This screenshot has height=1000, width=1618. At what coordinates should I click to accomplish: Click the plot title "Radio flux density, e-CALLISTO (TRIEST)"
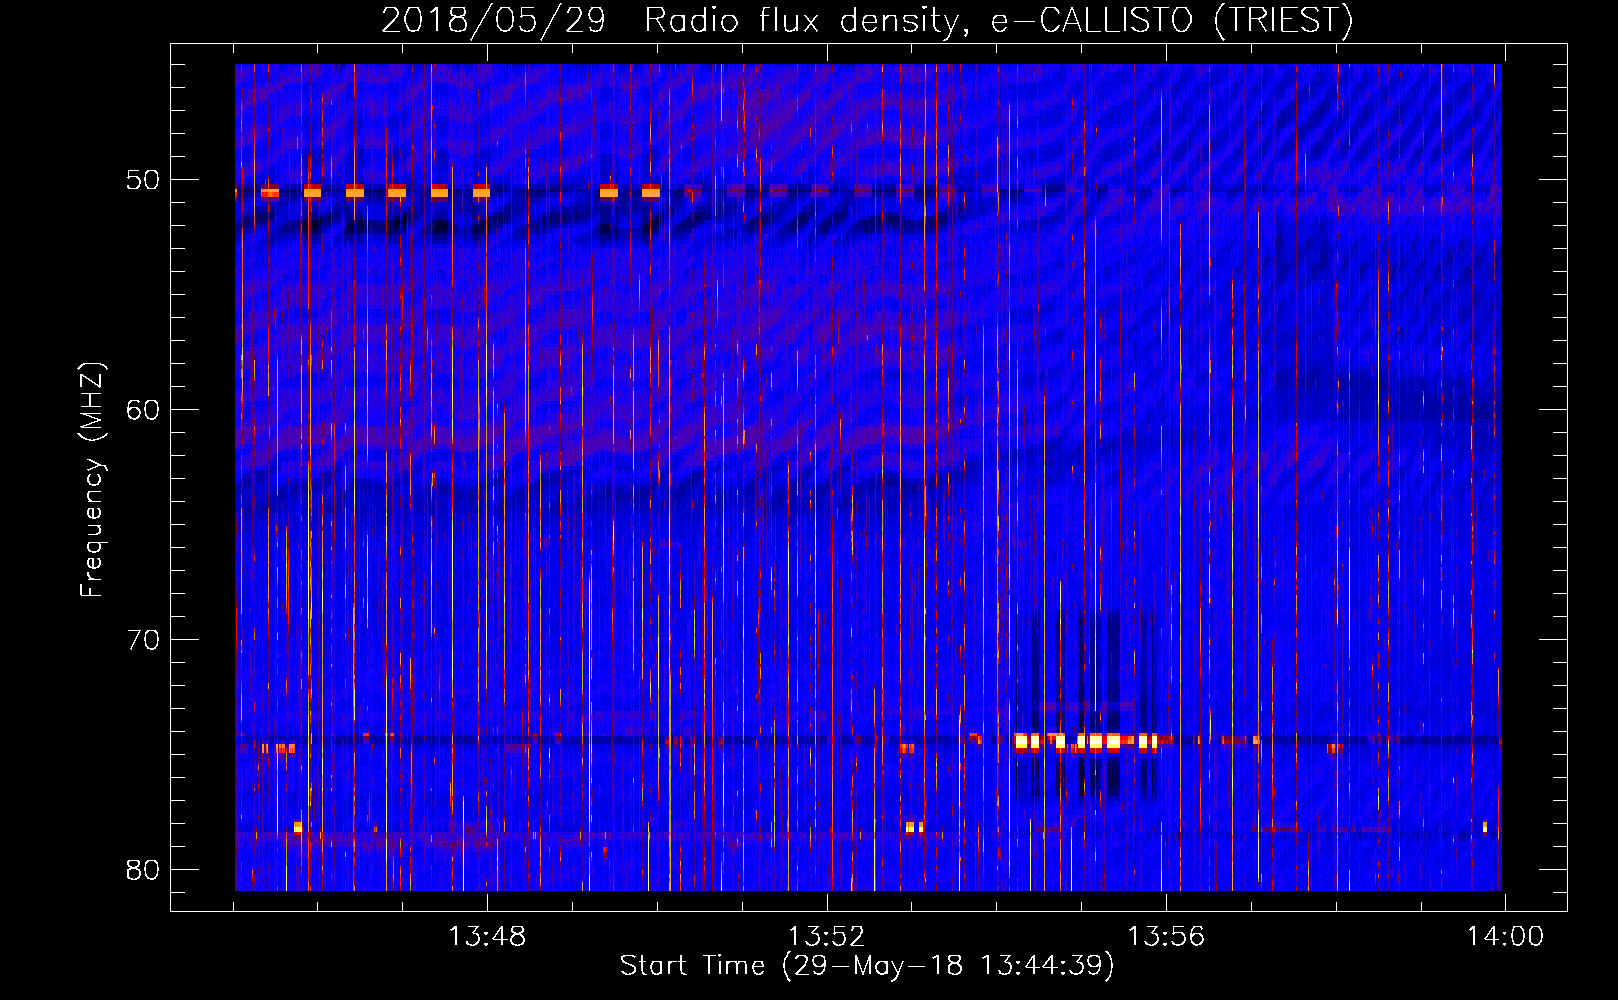pyautogui.click(x=998, y=20)
